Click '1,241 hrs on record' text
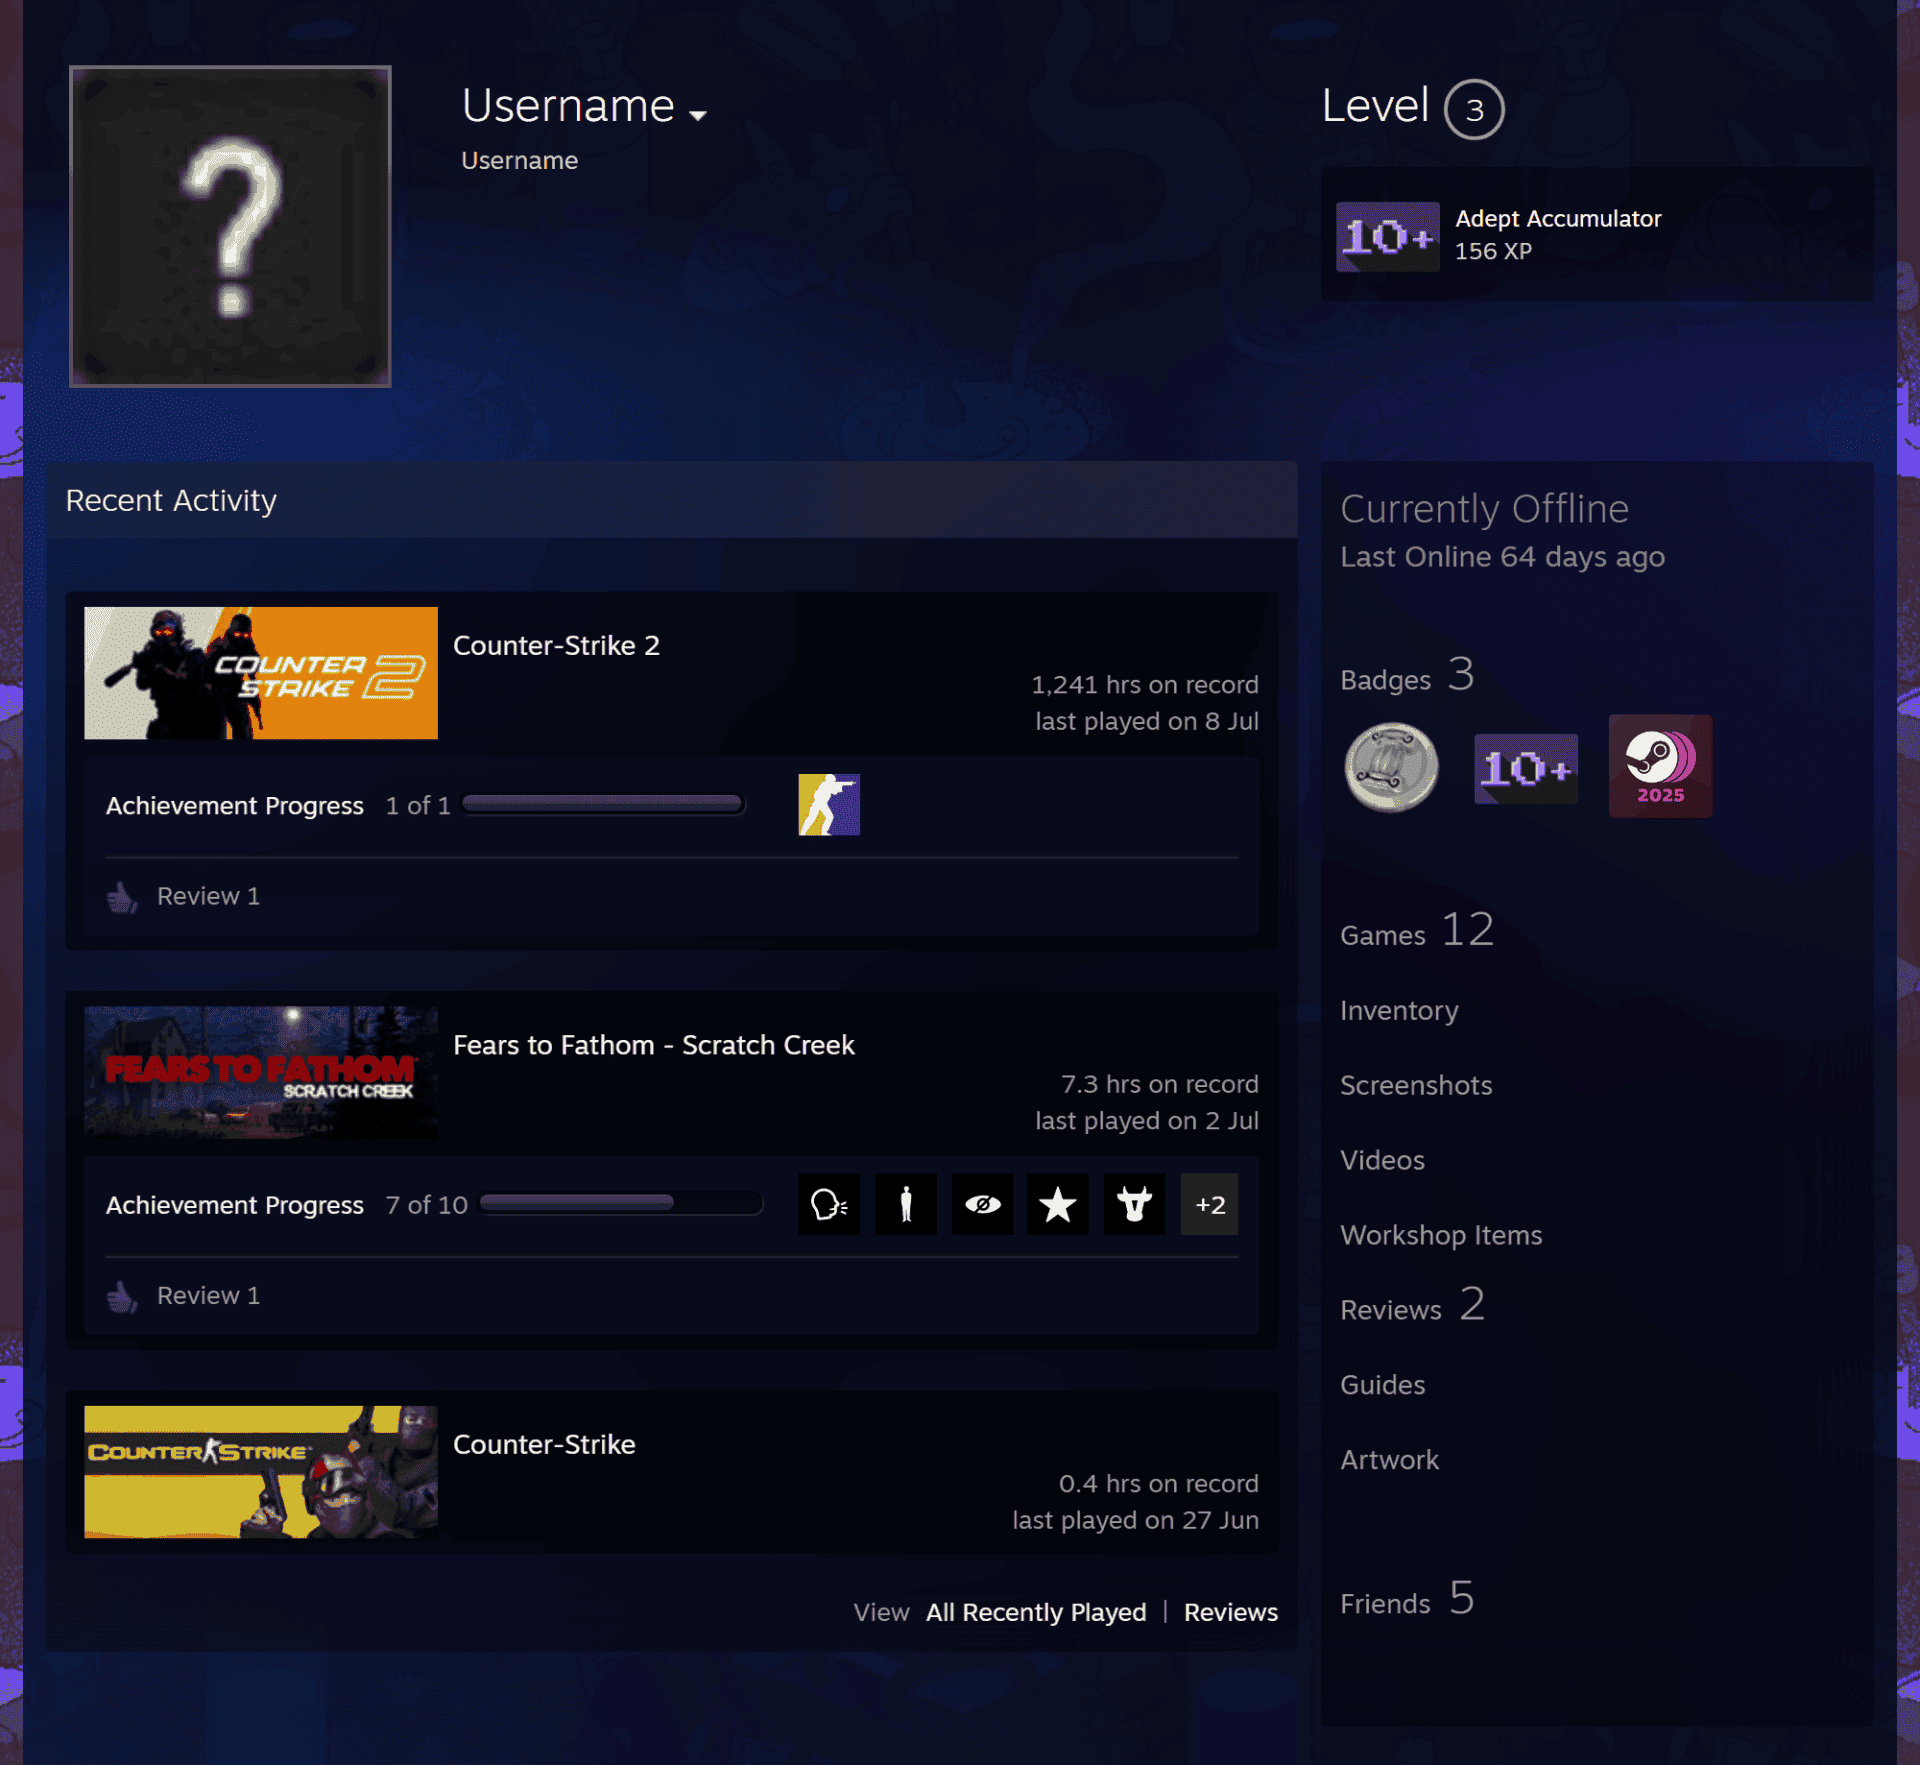Screen dimensions: 1920x1765 [1145, 685]
